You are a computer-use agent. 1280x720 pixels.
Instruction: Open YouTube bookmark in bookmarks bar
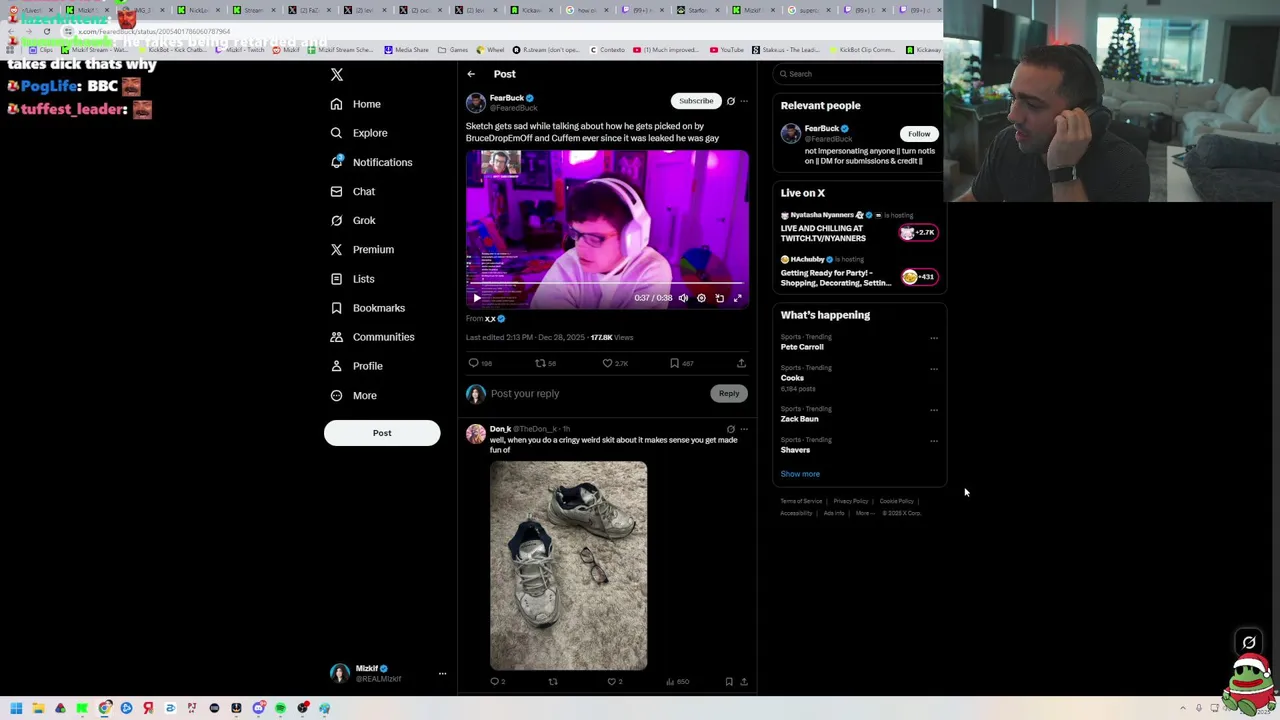pyautogui.click(x=727, y=50)
